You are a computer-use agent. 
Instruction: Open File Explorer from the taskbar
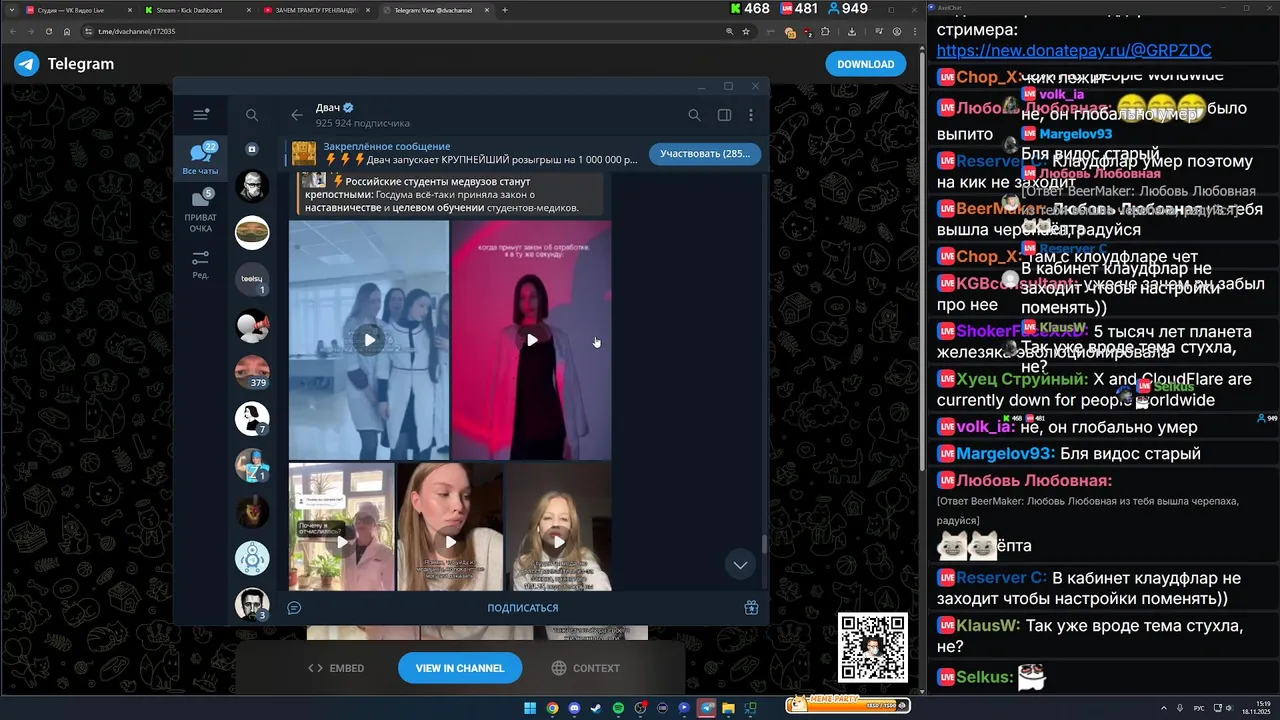coord(729,708)
